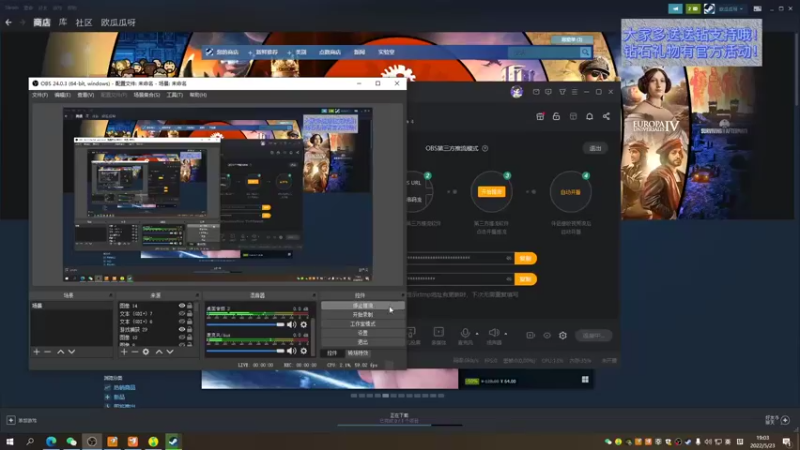Move scene down in OBS scenes panel

[71, 352]
